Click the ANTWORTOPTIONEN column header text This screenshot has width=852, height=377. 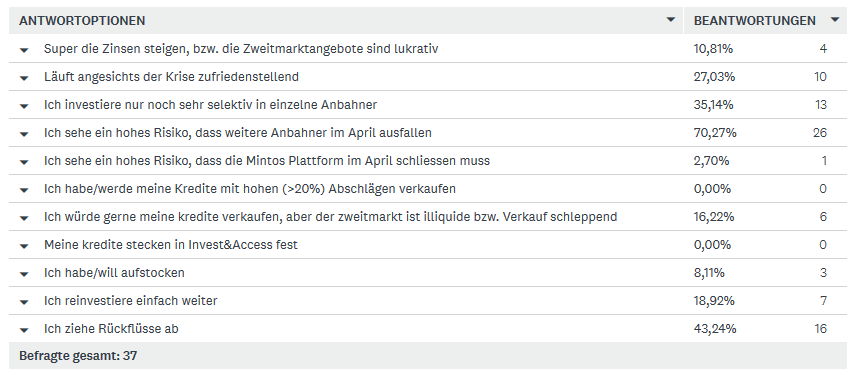82,21
